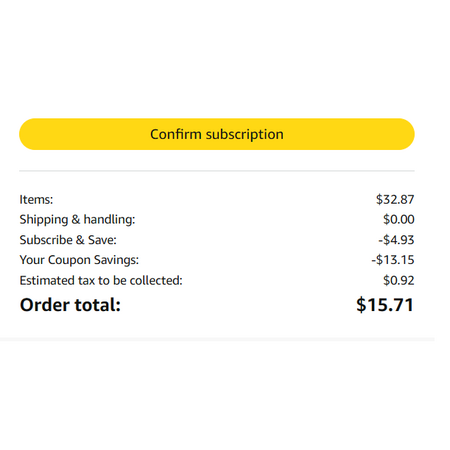Select the Subscribe & Save label
This screenshot has width=450, height=450.
point(68,240)
